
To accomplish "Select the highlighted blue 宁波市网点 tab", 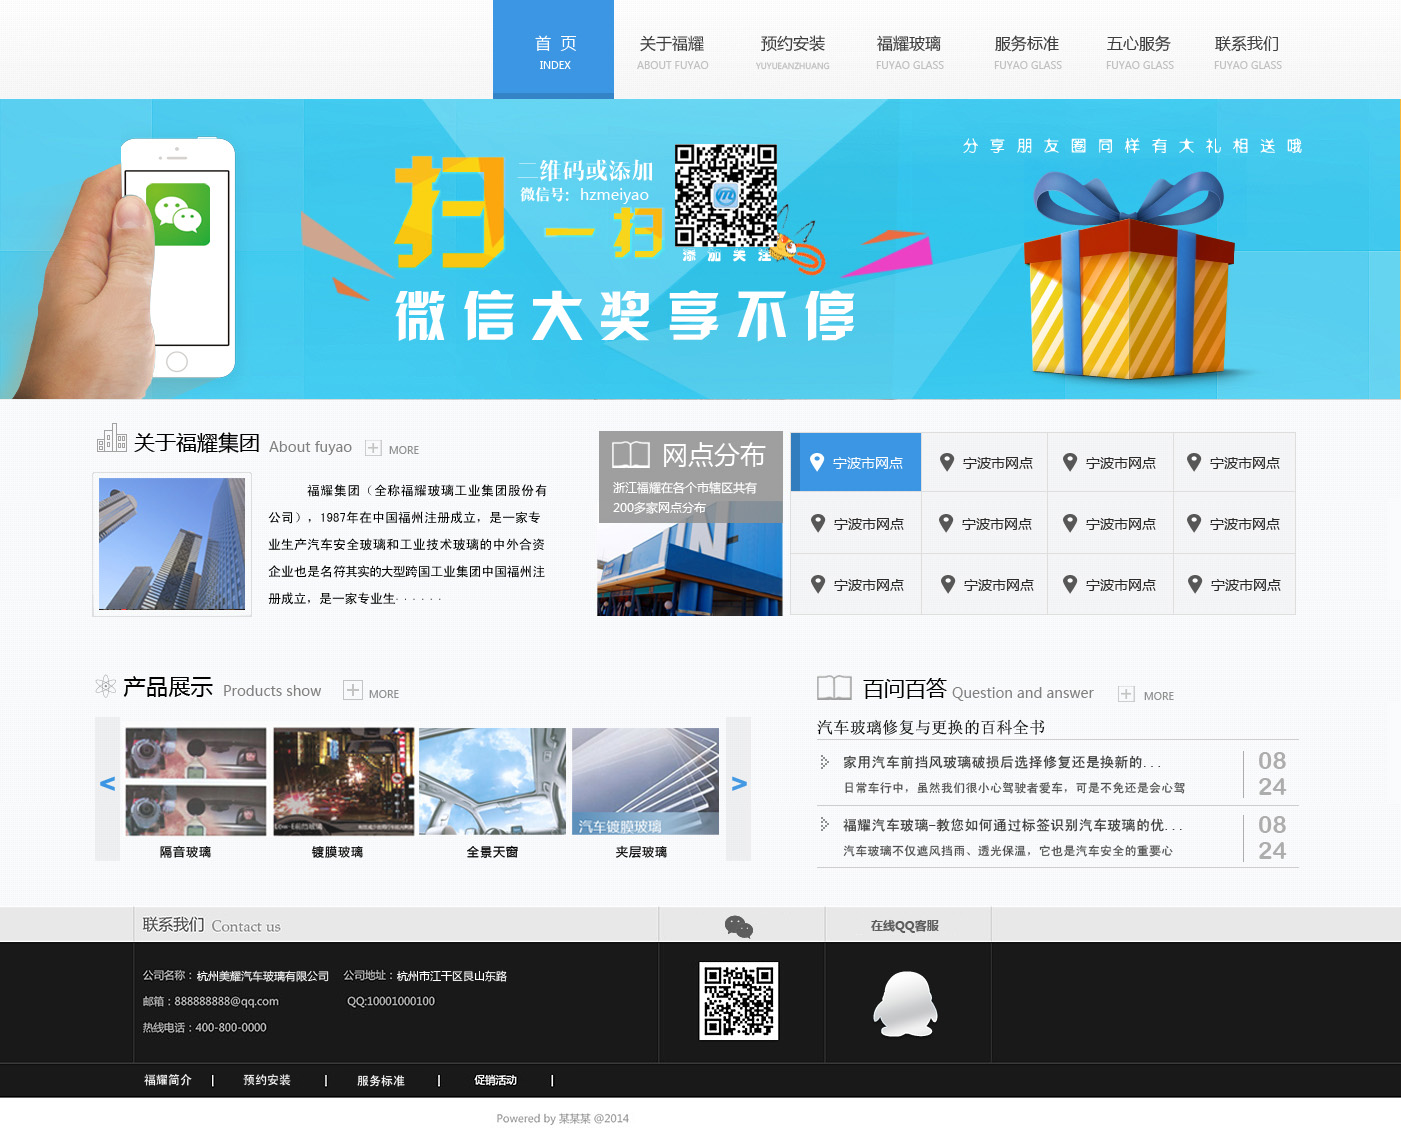I will click(x=856, y=462).
